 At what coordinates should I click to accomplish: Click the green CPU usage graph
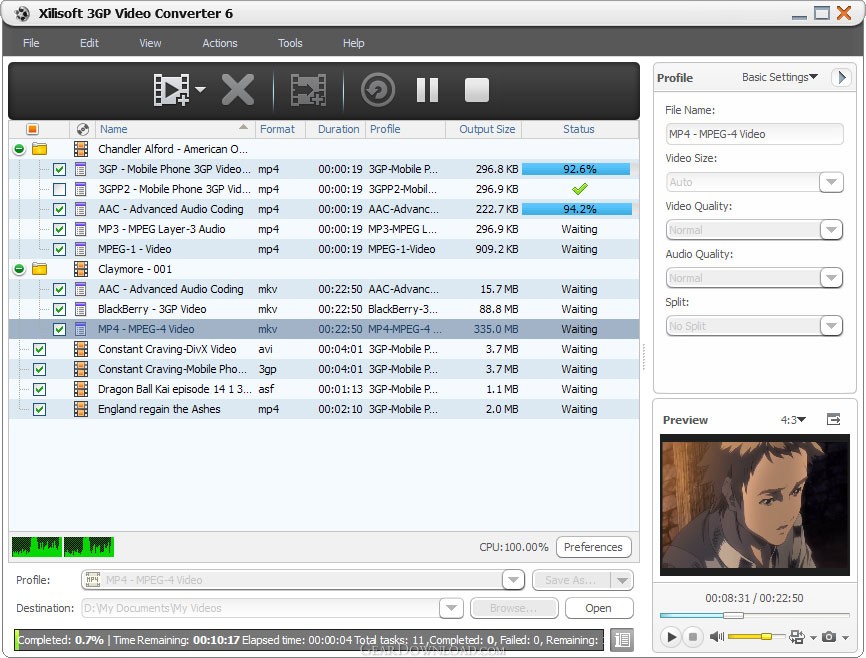click(62, 546)
